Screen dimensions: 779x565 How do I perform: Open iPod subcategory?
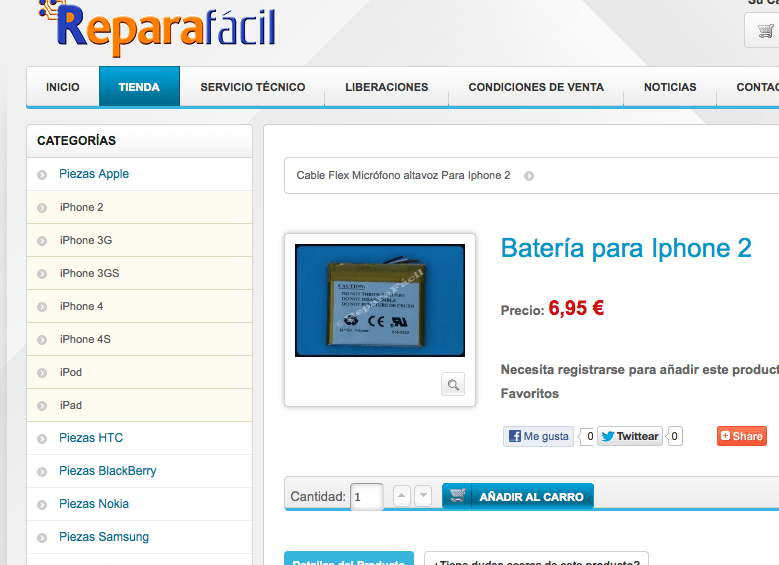(71, 372)
